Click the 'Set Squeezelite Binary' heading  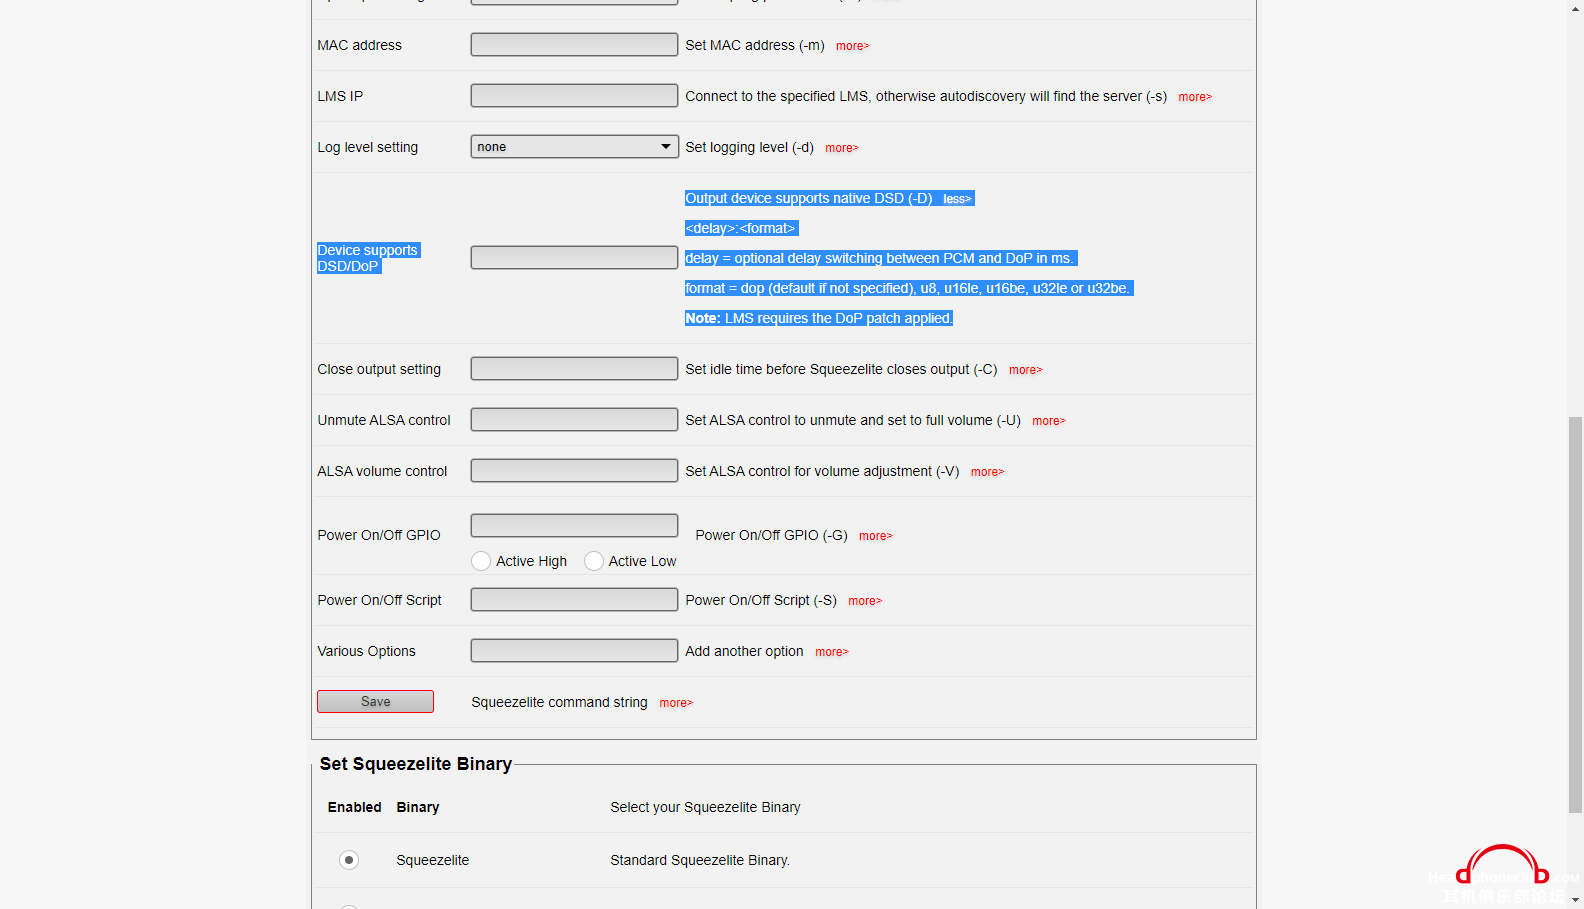(x=416, y=764)
